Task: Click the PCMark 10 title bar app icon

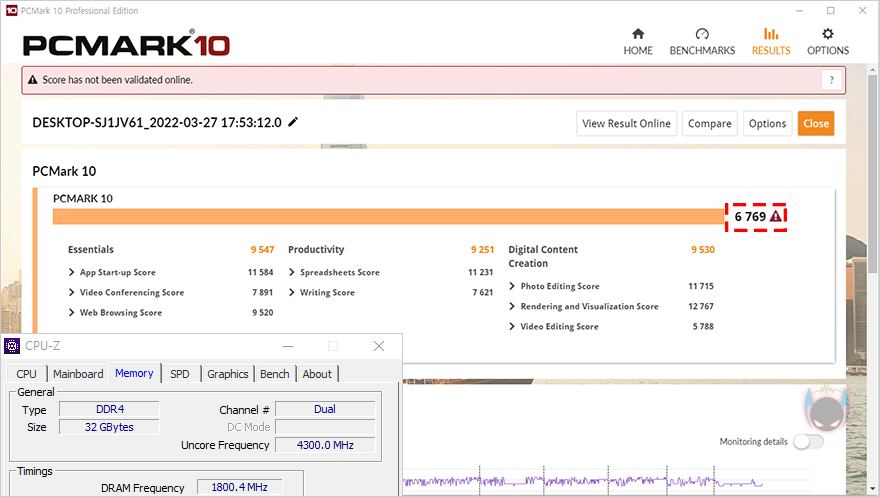Action: (11, 11)
